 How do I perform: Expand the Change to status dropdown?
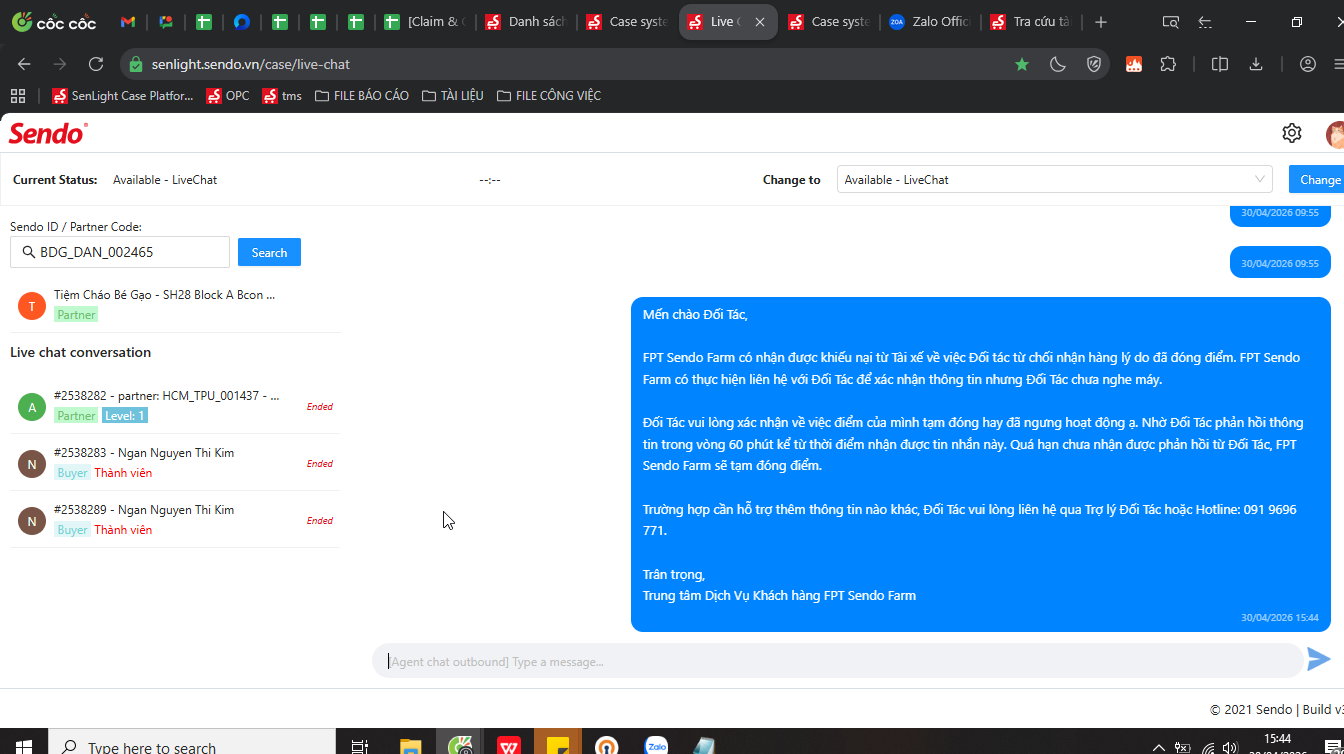(1054, 180)
